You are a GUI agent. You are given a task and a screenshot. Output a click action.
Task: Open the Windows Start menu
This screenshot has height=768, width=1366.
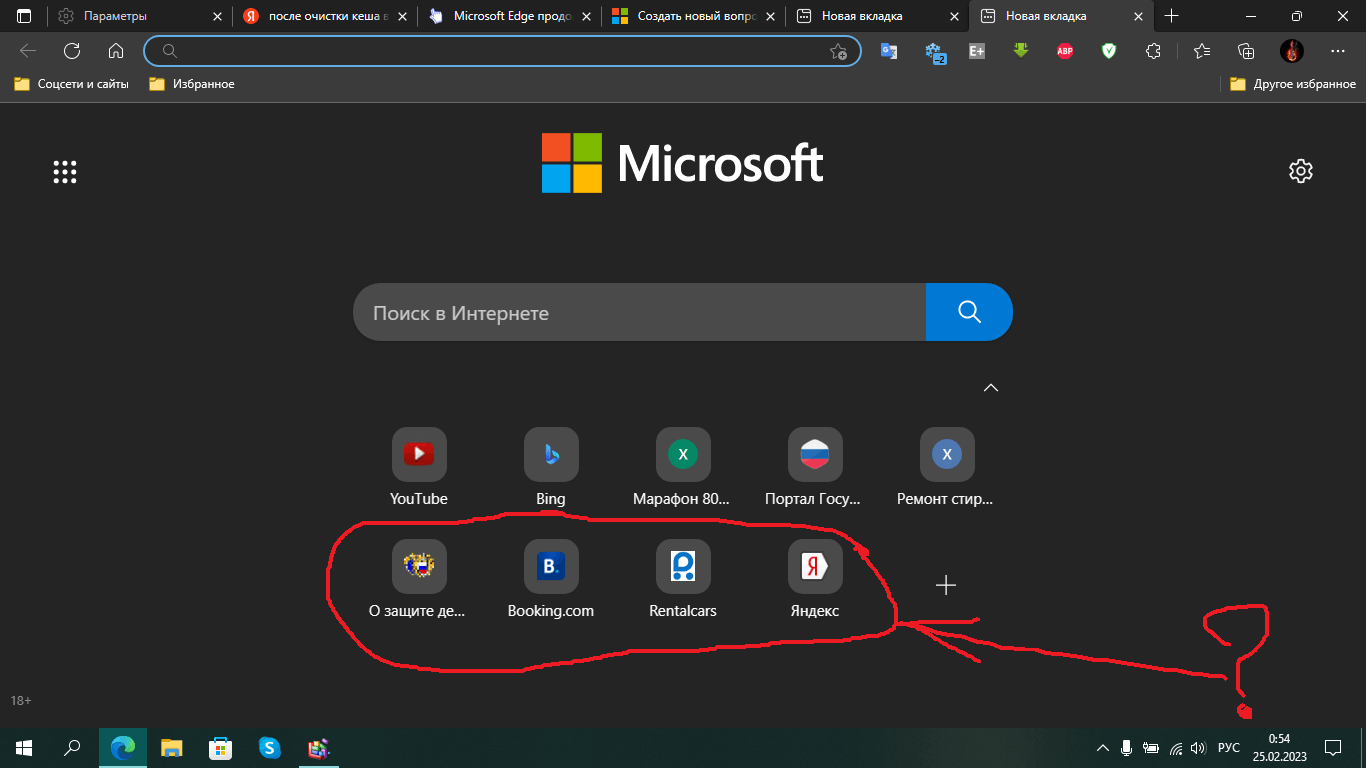coord(24,747)
